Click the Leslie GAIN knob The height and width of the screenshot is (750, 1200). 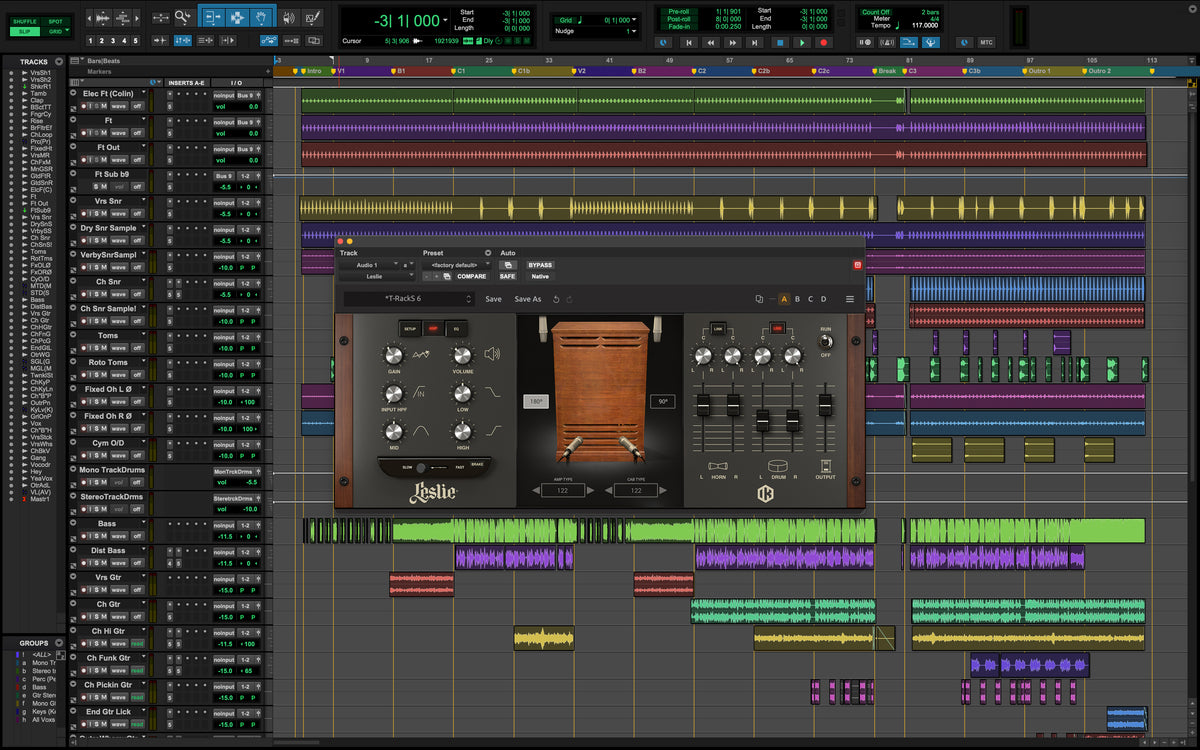[x=393, y=356]
